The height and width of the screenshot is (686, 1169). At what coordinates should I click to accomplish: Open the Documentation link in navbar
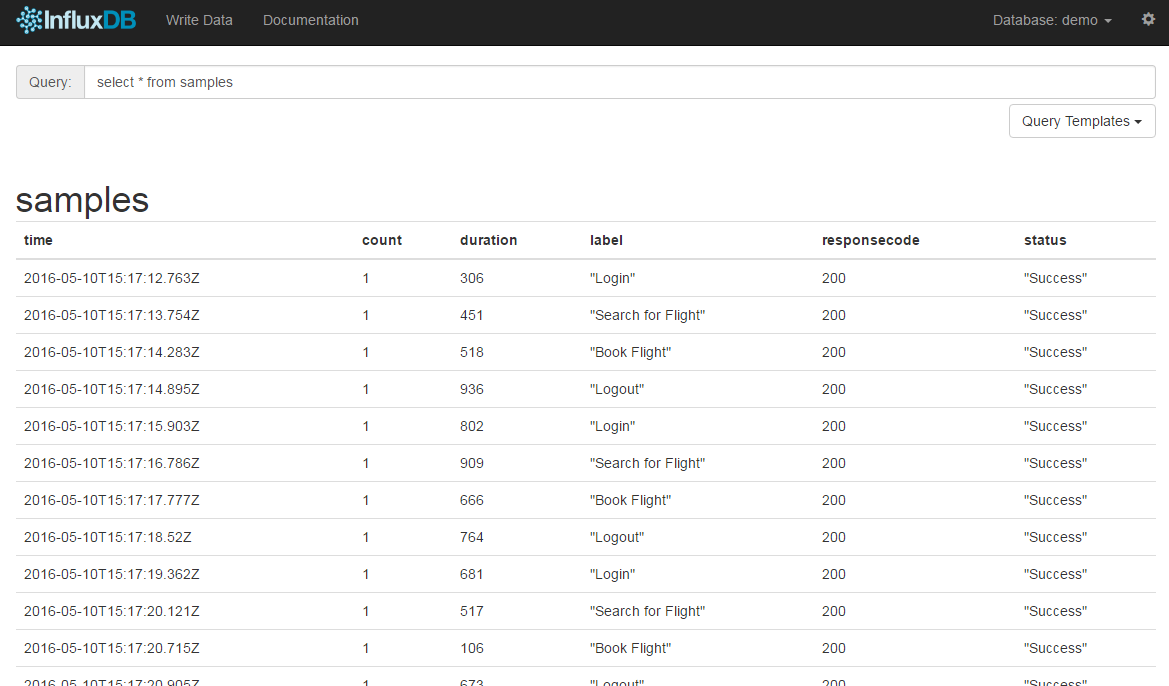pyautogui.click(x=310, y=20)
